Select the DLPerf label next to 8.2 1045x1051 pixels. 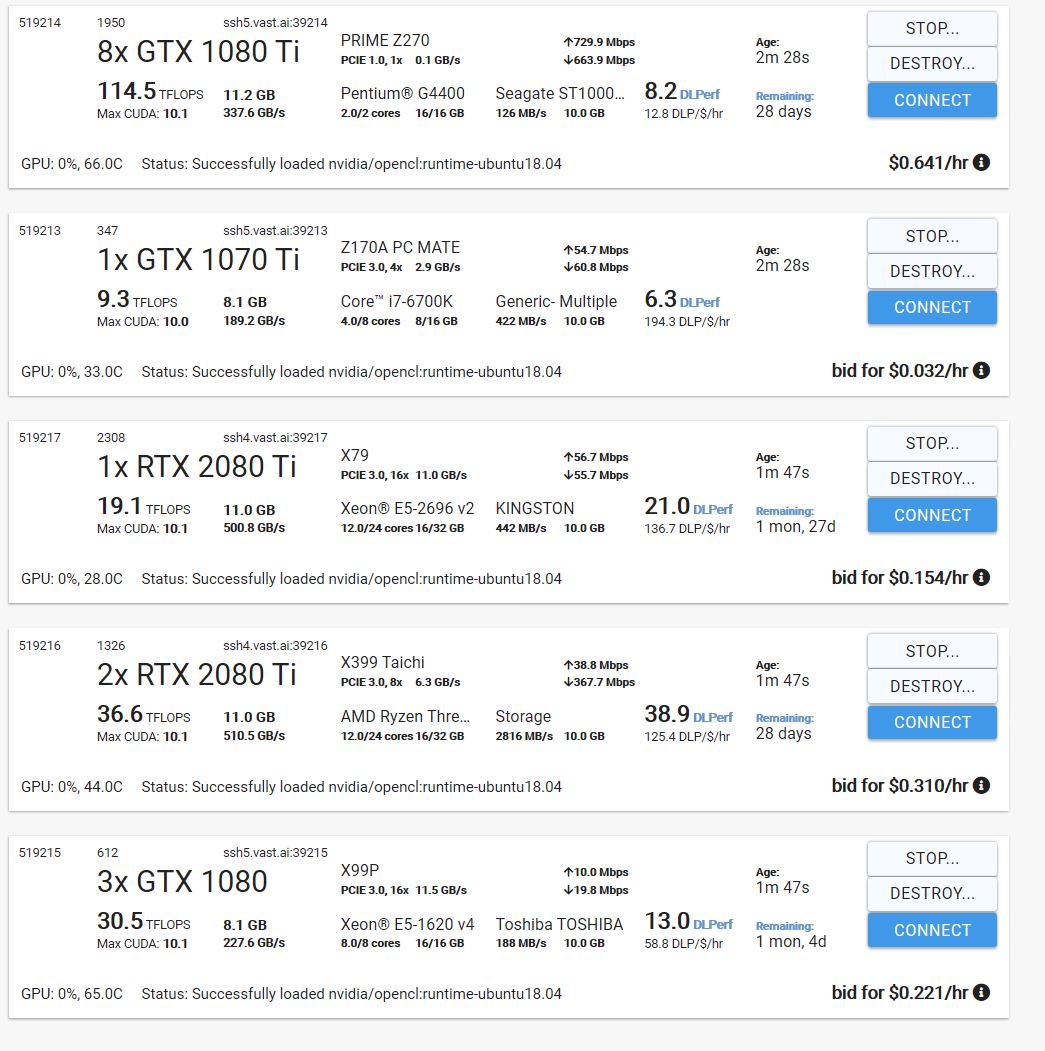pyautogui.click(x=700, y=95)
